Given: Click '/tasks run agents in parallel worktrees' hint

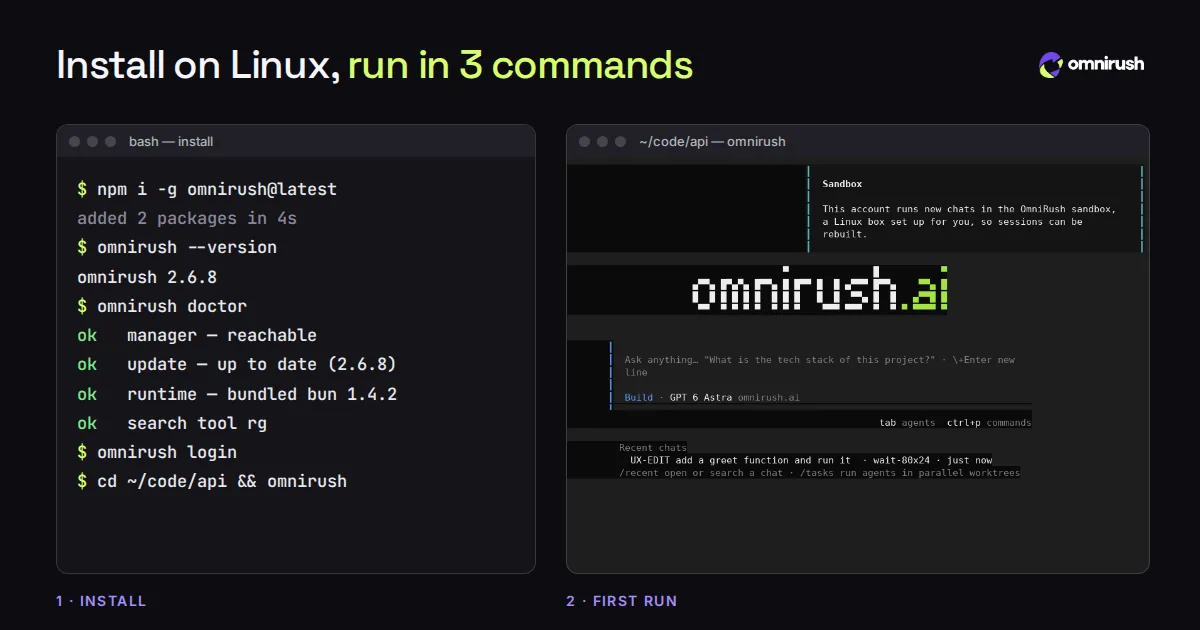Looking at the screenshot, I should click(908, 472).
